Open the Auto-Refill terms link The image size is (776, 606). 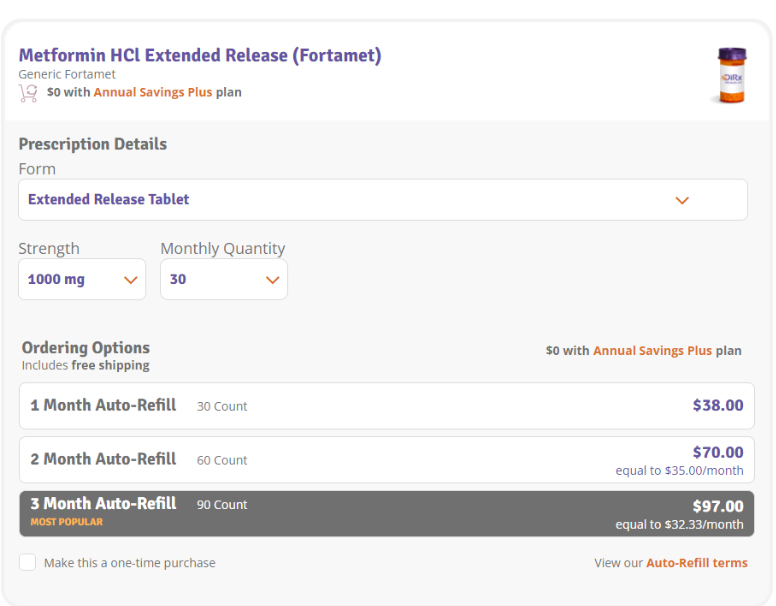coord(696,563)
